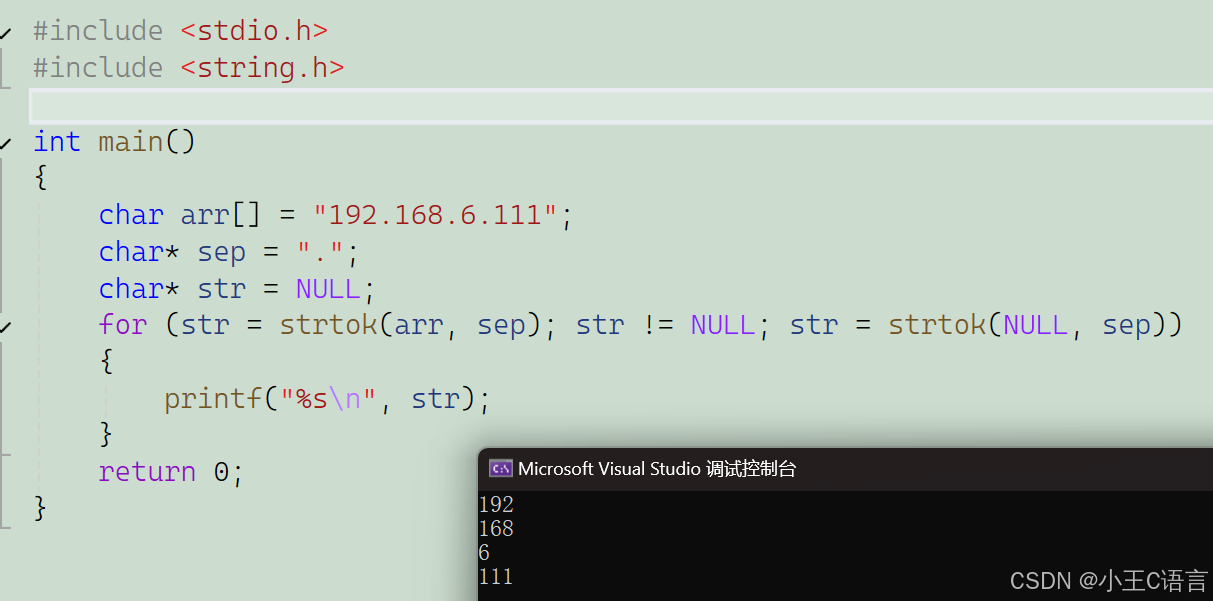Click the '<string.h>' header name
The width and height of the screenshot is (1213, 601).
pos(262,68)
